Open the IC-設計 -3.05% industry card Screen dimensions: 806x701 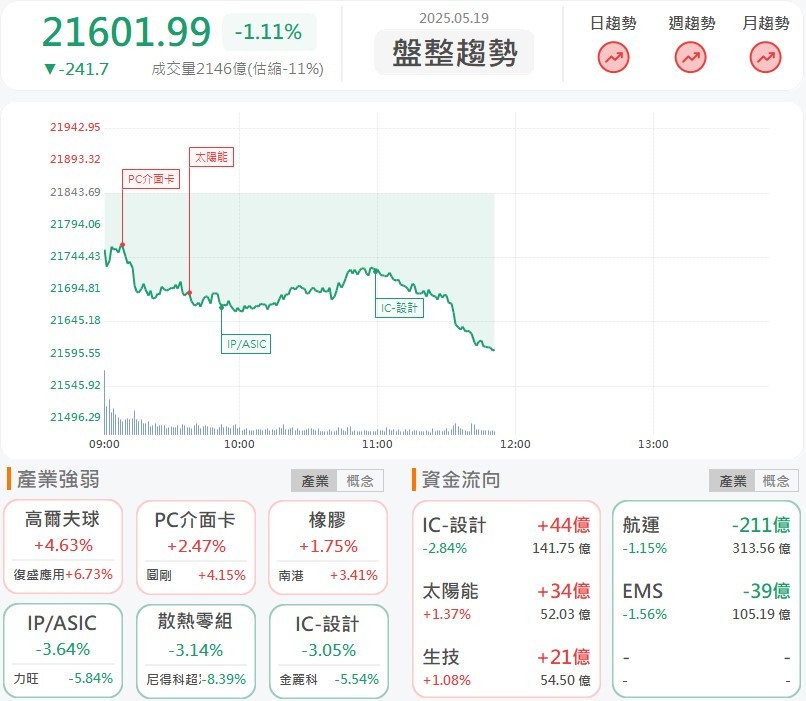328,651
